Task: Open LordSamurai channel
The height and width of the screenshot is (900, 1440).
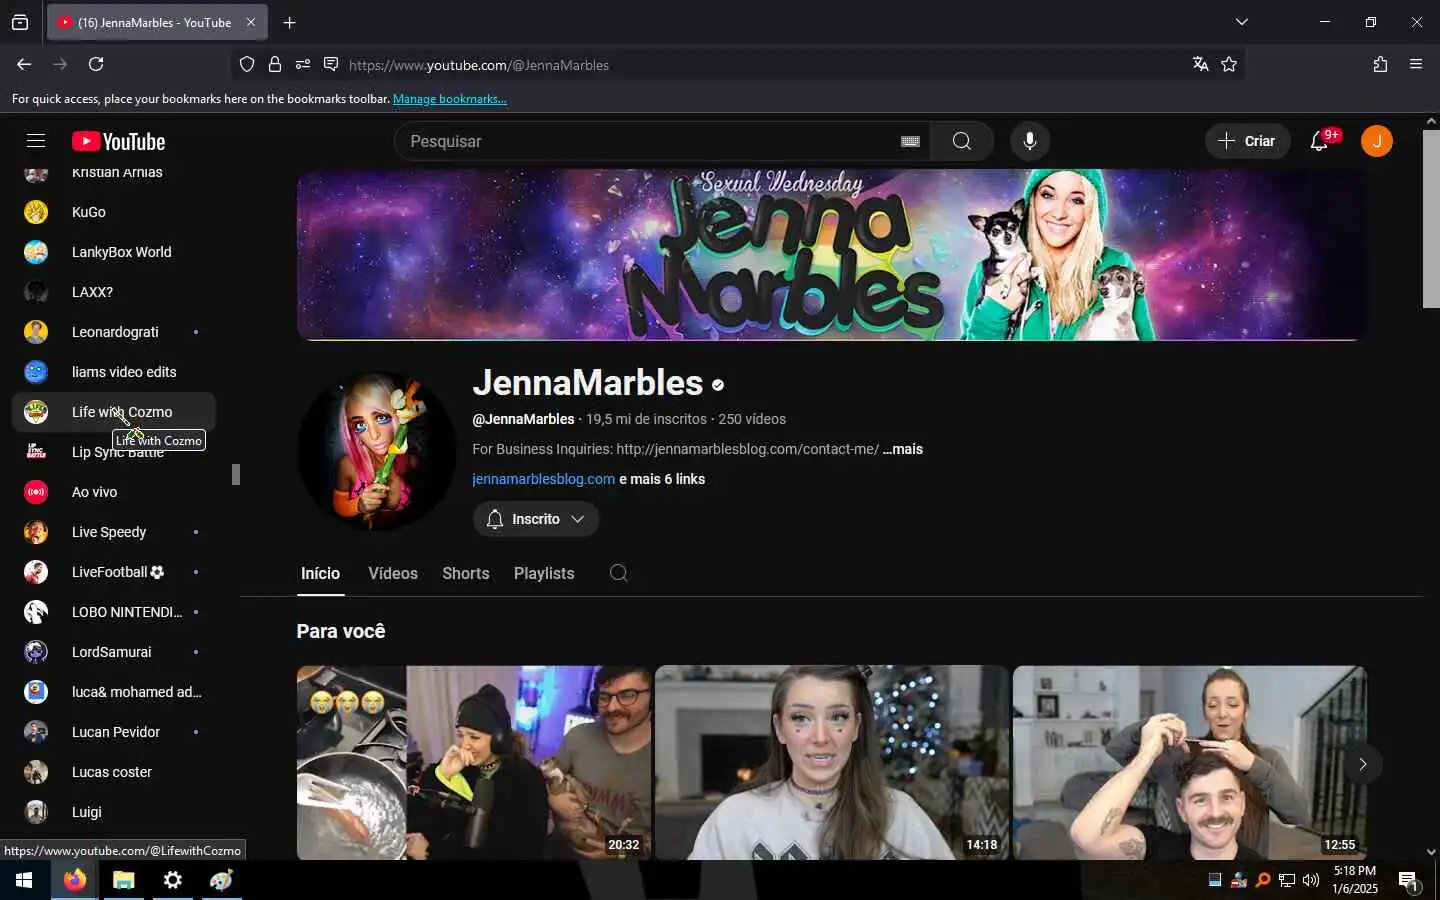Action: click(x=114, y=652)
